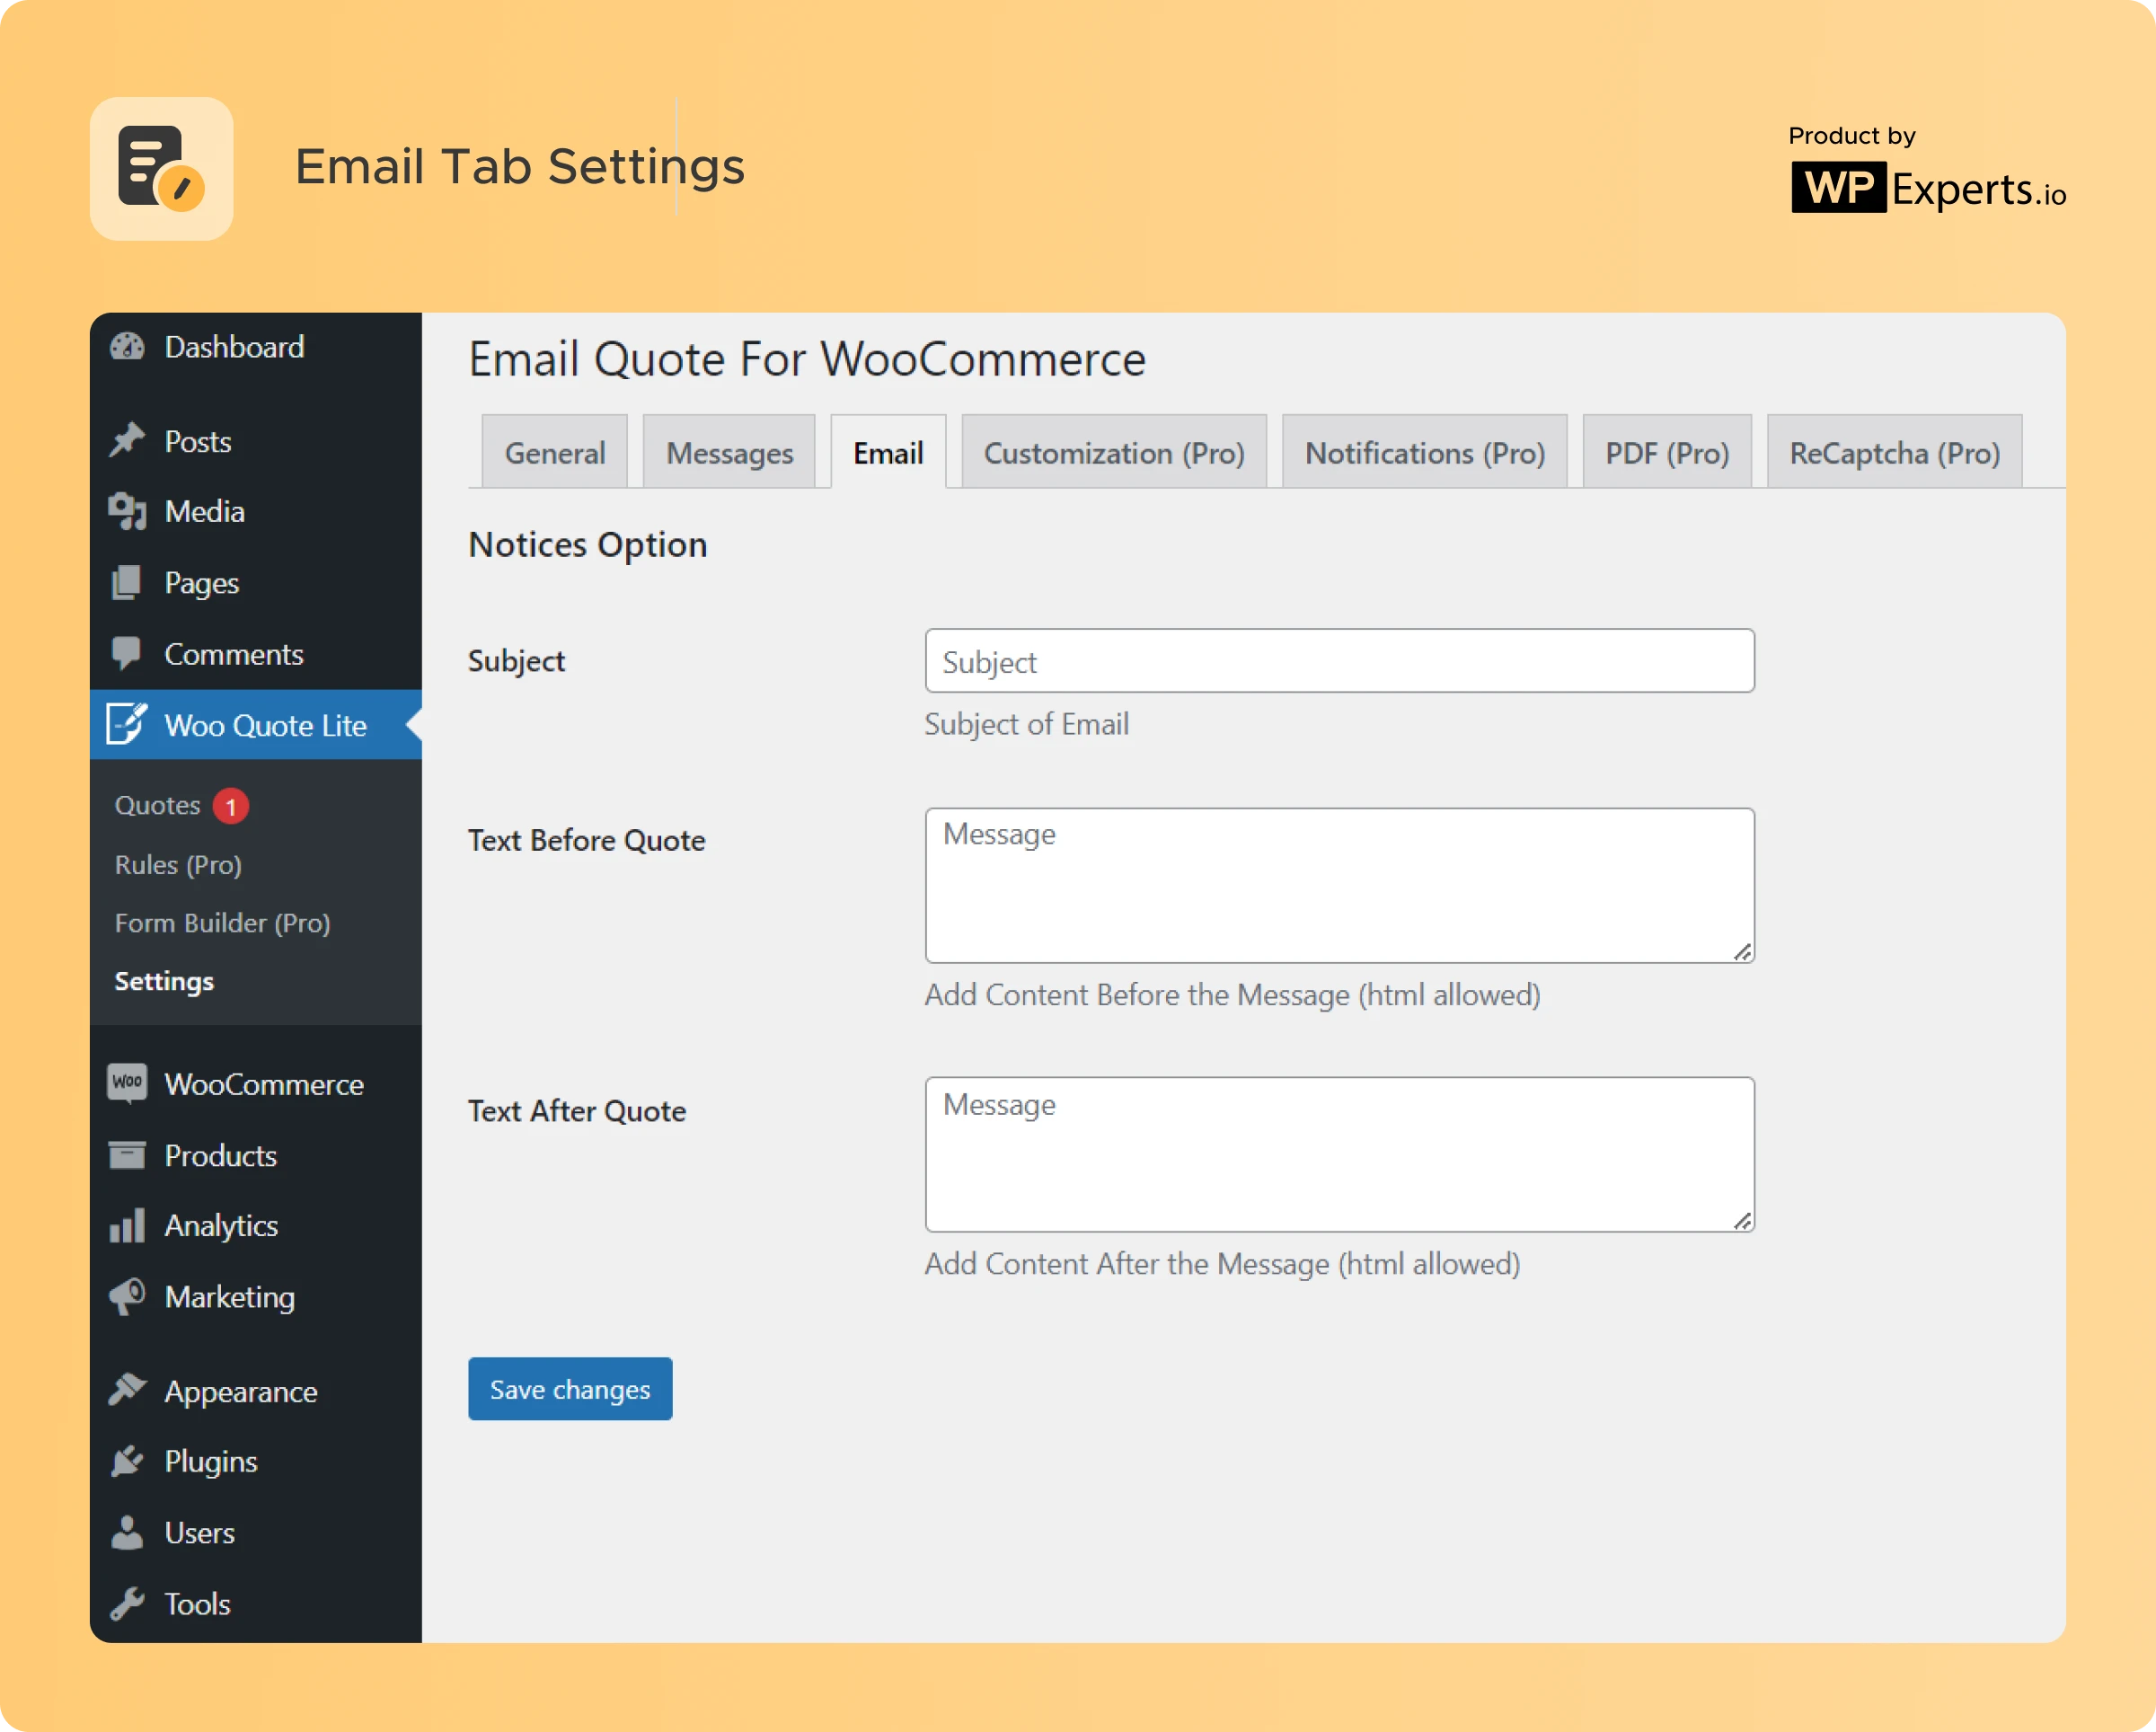The image size is (2156, 1732).
Task: Open the Quotes submenu link
Action: (158, 806)
